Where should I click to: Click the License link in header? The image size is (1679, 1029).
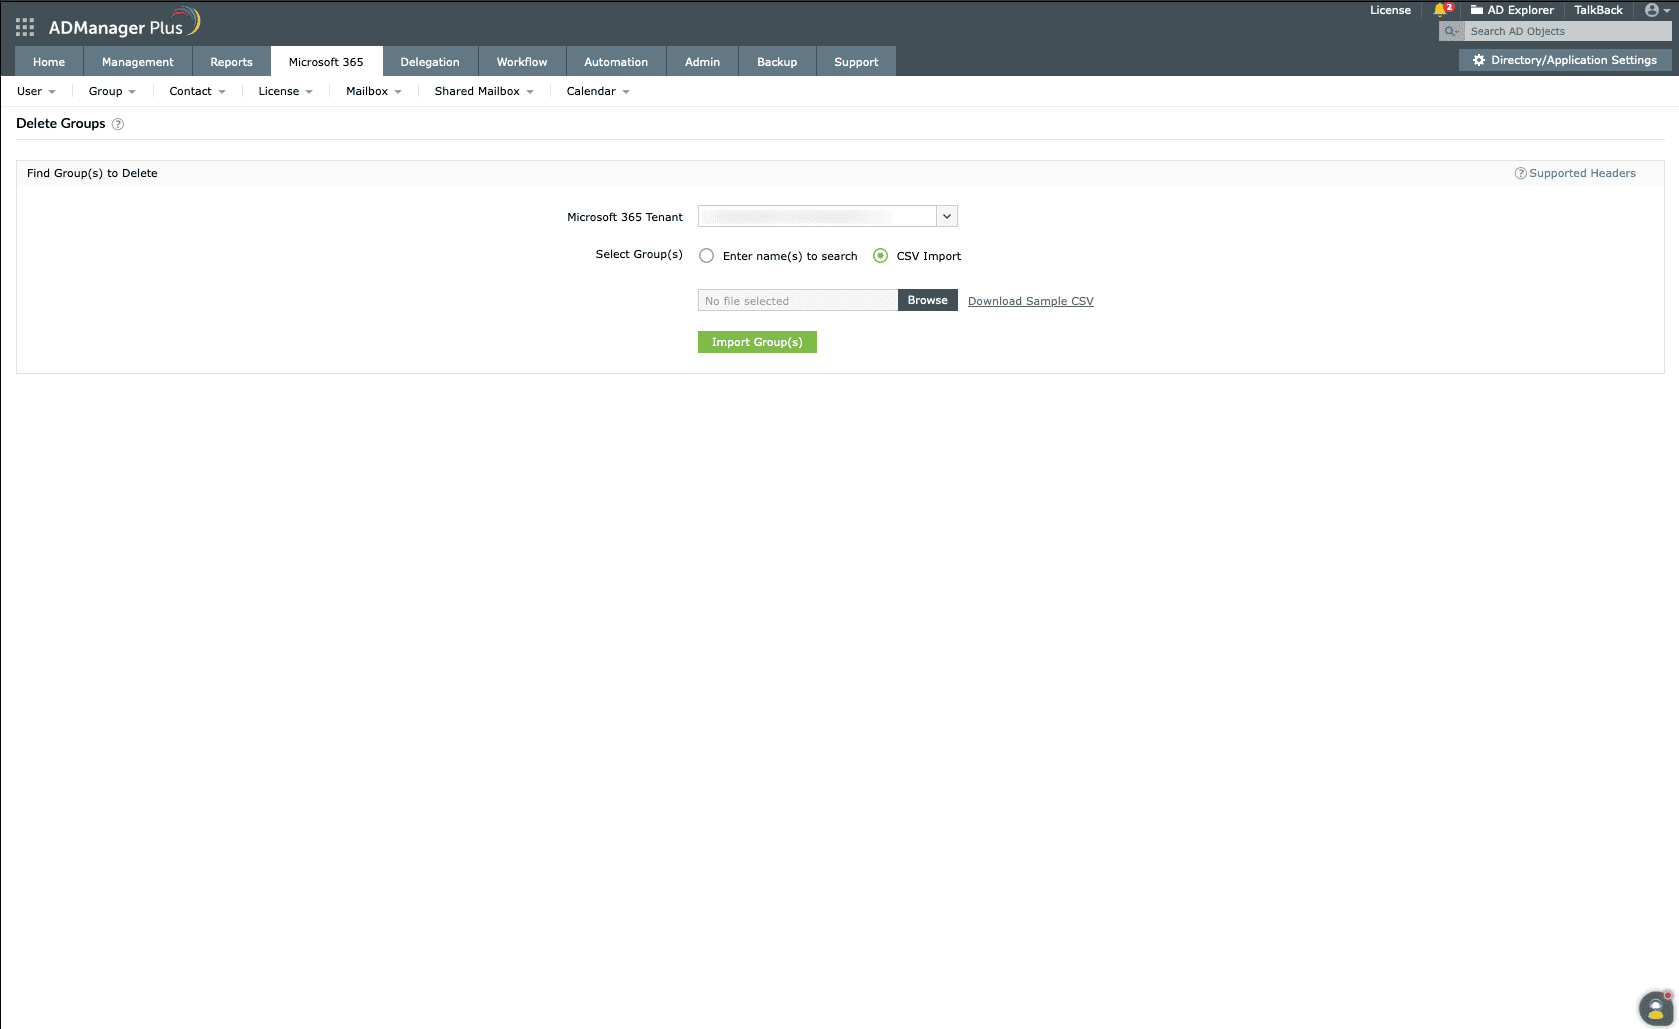(1390, 10)
